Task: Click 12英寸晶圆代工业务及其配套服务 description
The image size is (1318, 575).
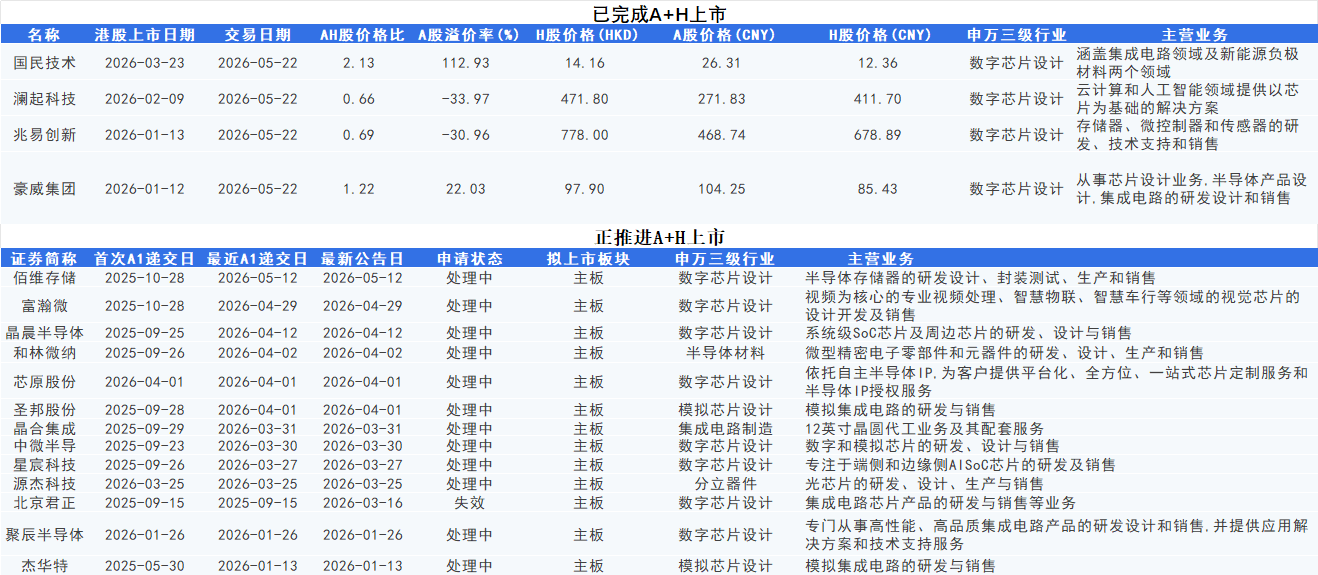Action: coord(925,428)
